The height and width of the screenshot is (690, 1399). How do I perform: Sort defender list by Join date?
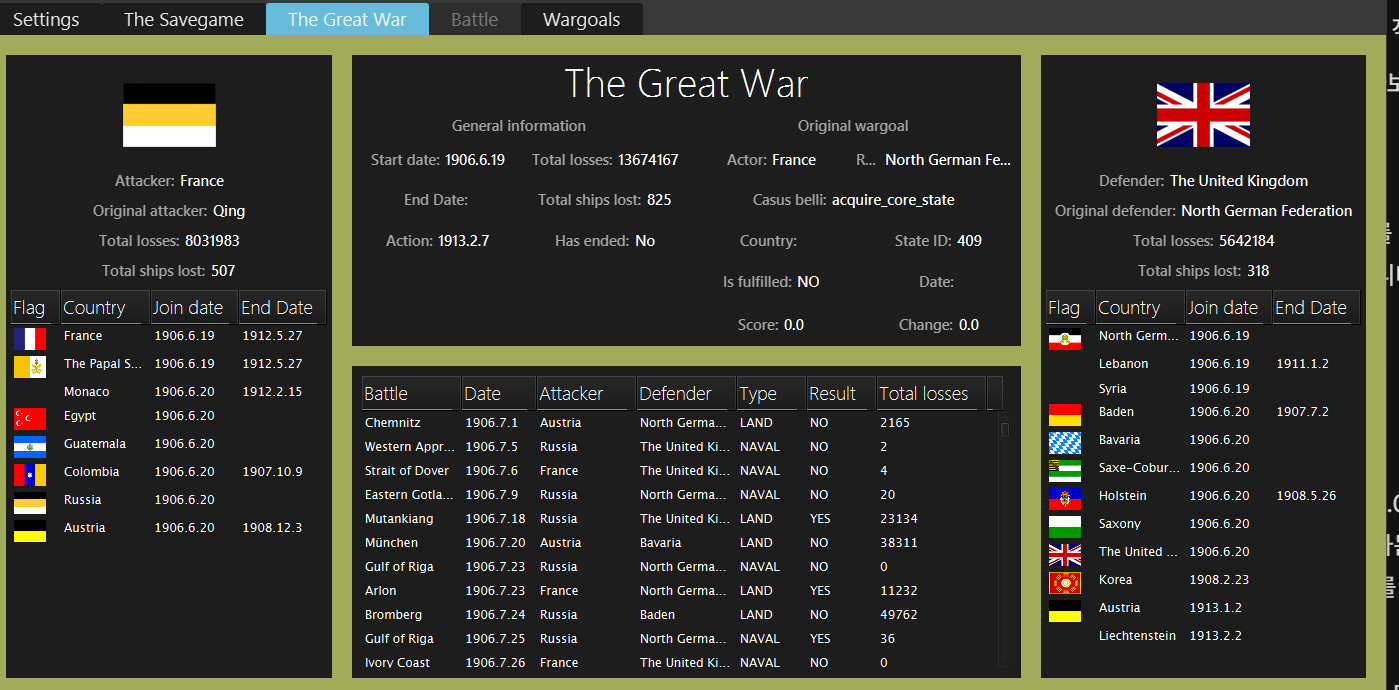pyautogui.click(x=1229, y=308)
